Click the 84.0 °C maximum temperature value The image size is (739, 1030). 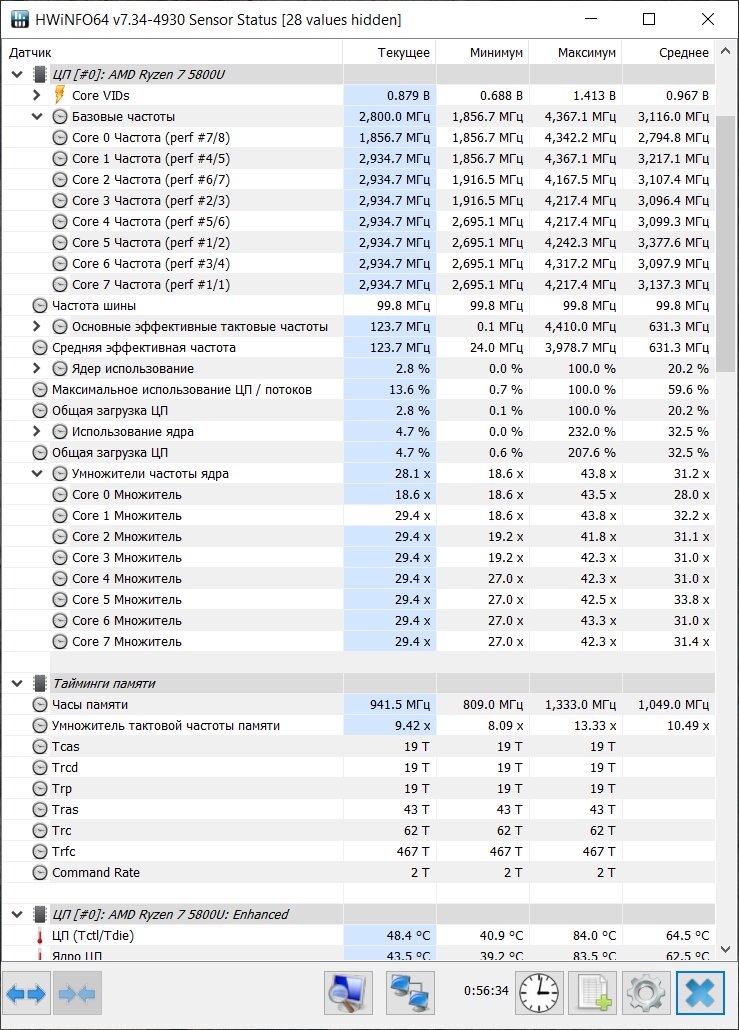pos(594,935)
